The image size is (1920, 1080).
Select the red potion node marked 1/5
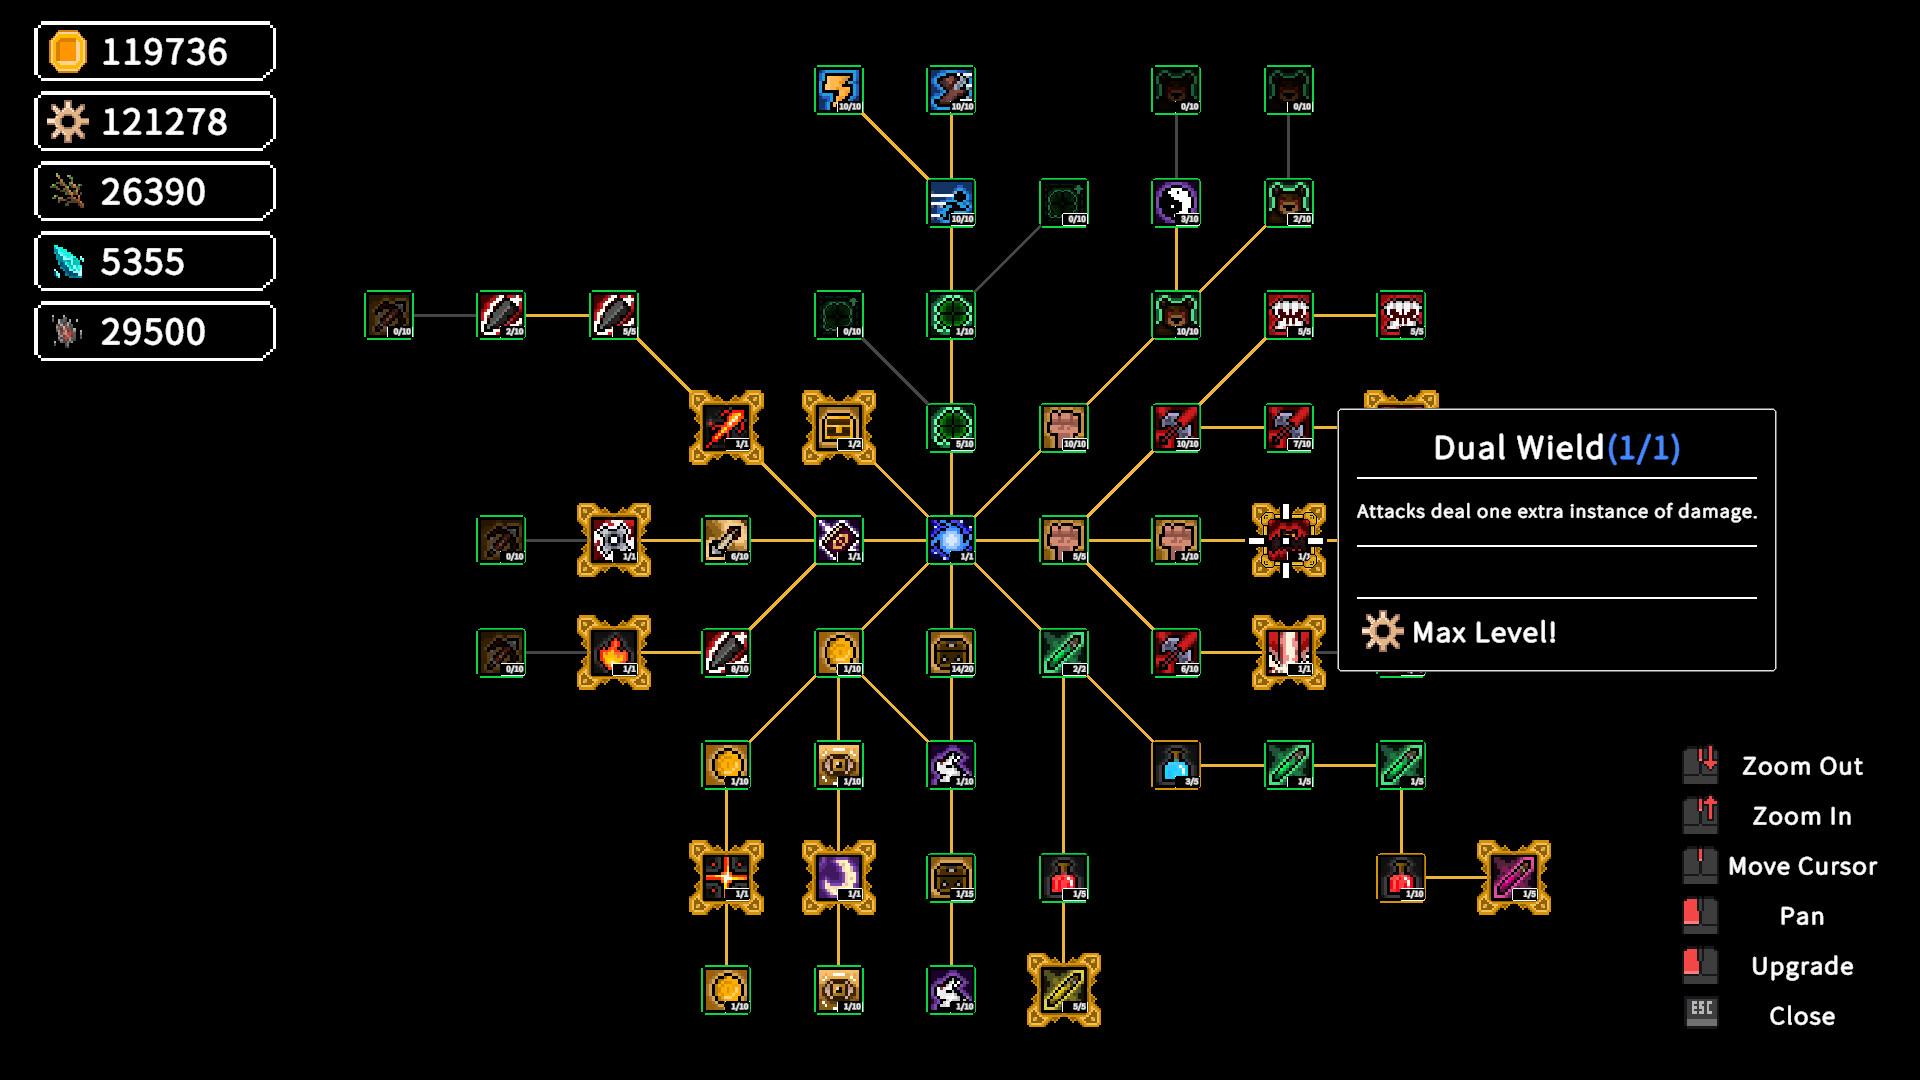point(1063,878)
